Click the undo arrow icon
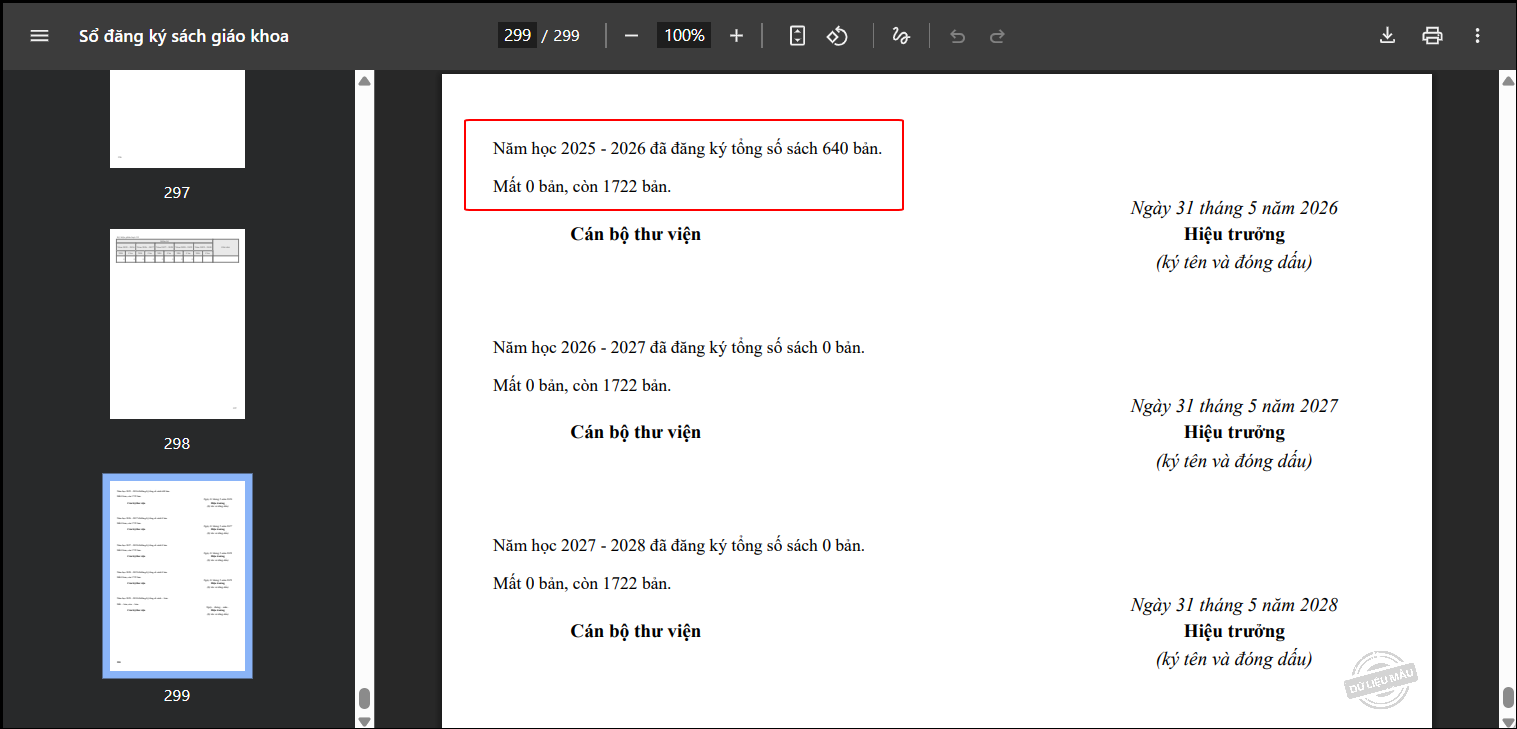 click(957, 36)
